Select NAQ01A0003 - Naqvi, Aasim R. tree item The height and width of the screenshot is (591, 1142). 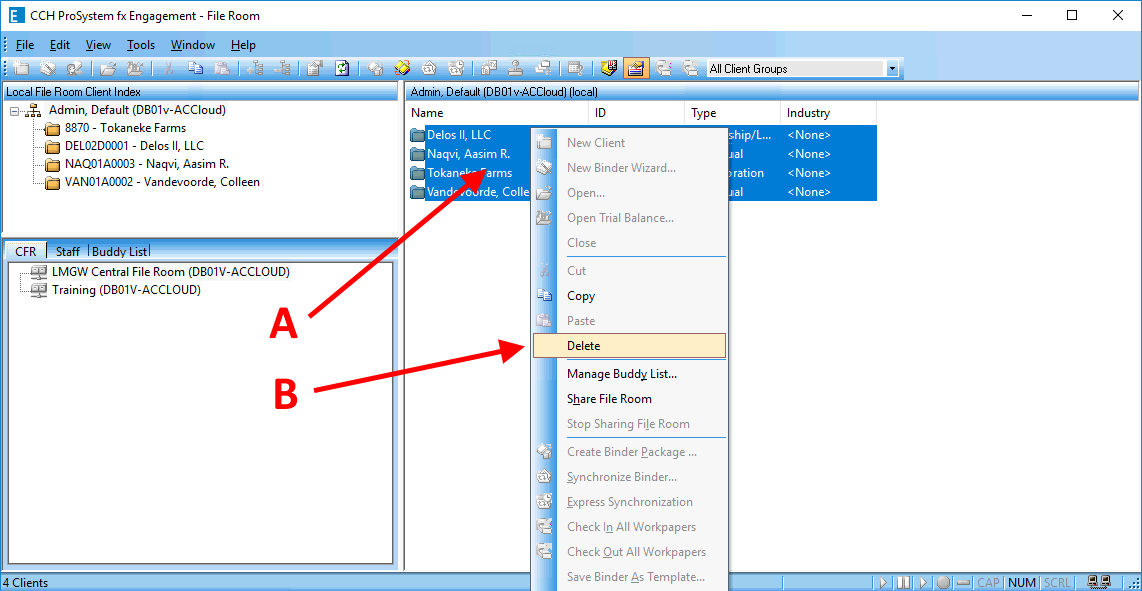tap(146, 164)
